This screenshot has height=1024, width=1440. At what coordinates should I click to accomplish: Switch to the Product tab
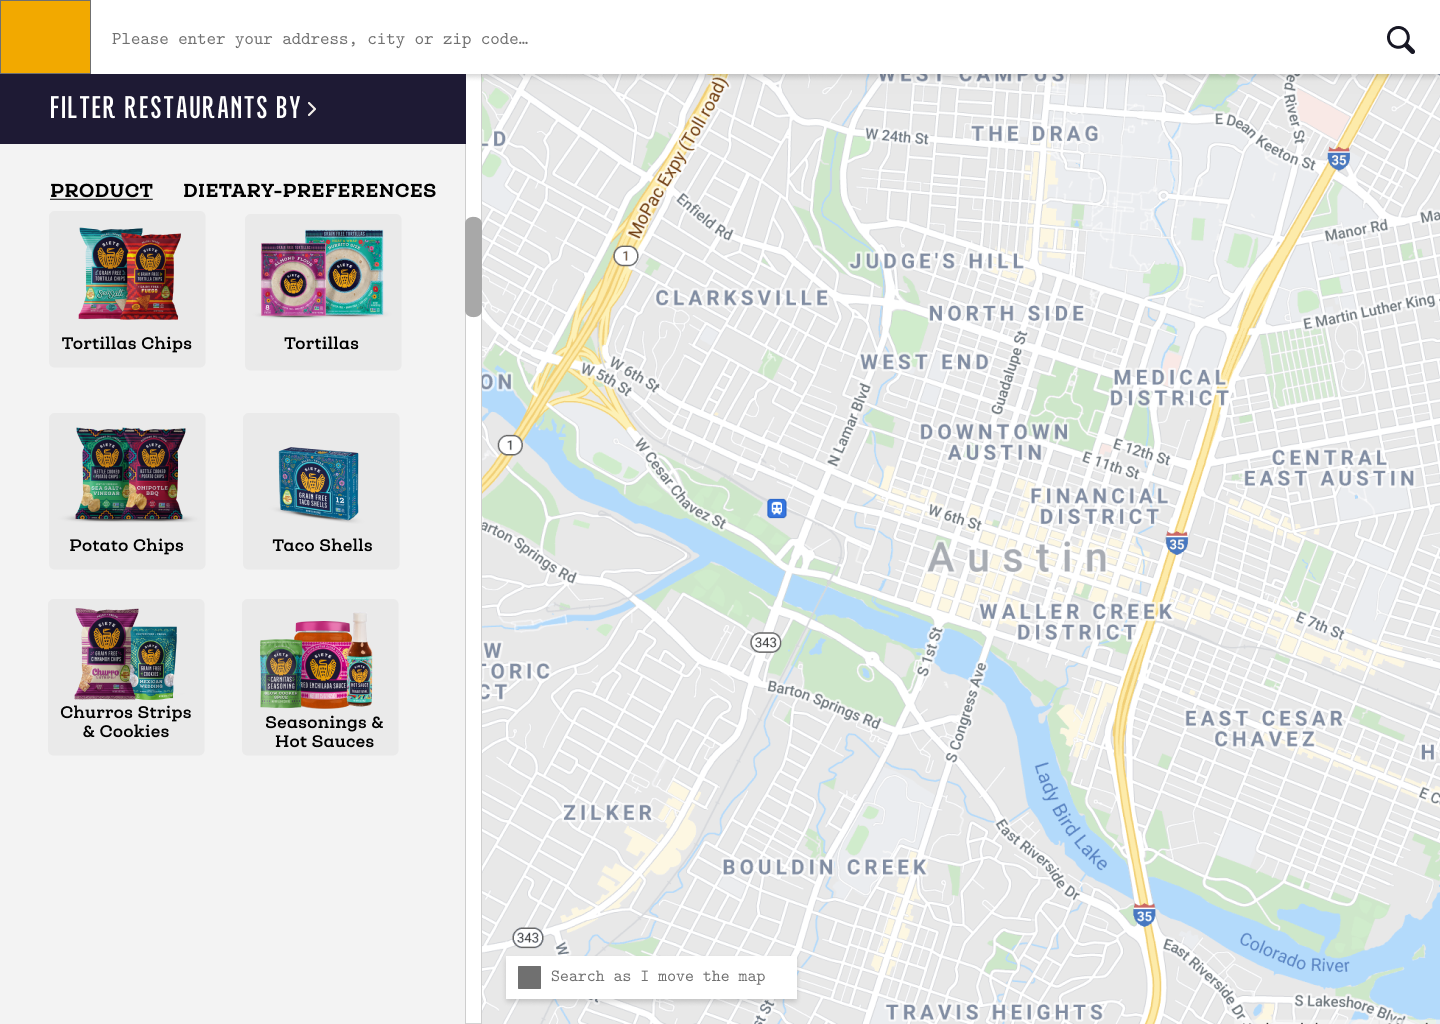(x=101, y=190)
